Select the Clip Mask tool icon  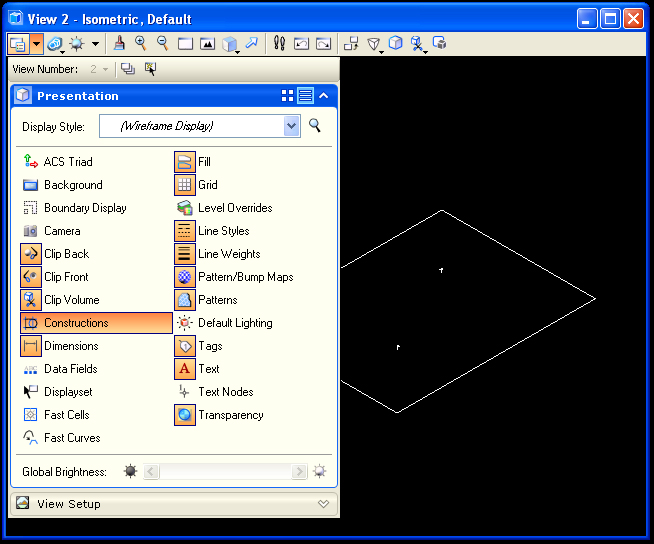tap(418, 44)
